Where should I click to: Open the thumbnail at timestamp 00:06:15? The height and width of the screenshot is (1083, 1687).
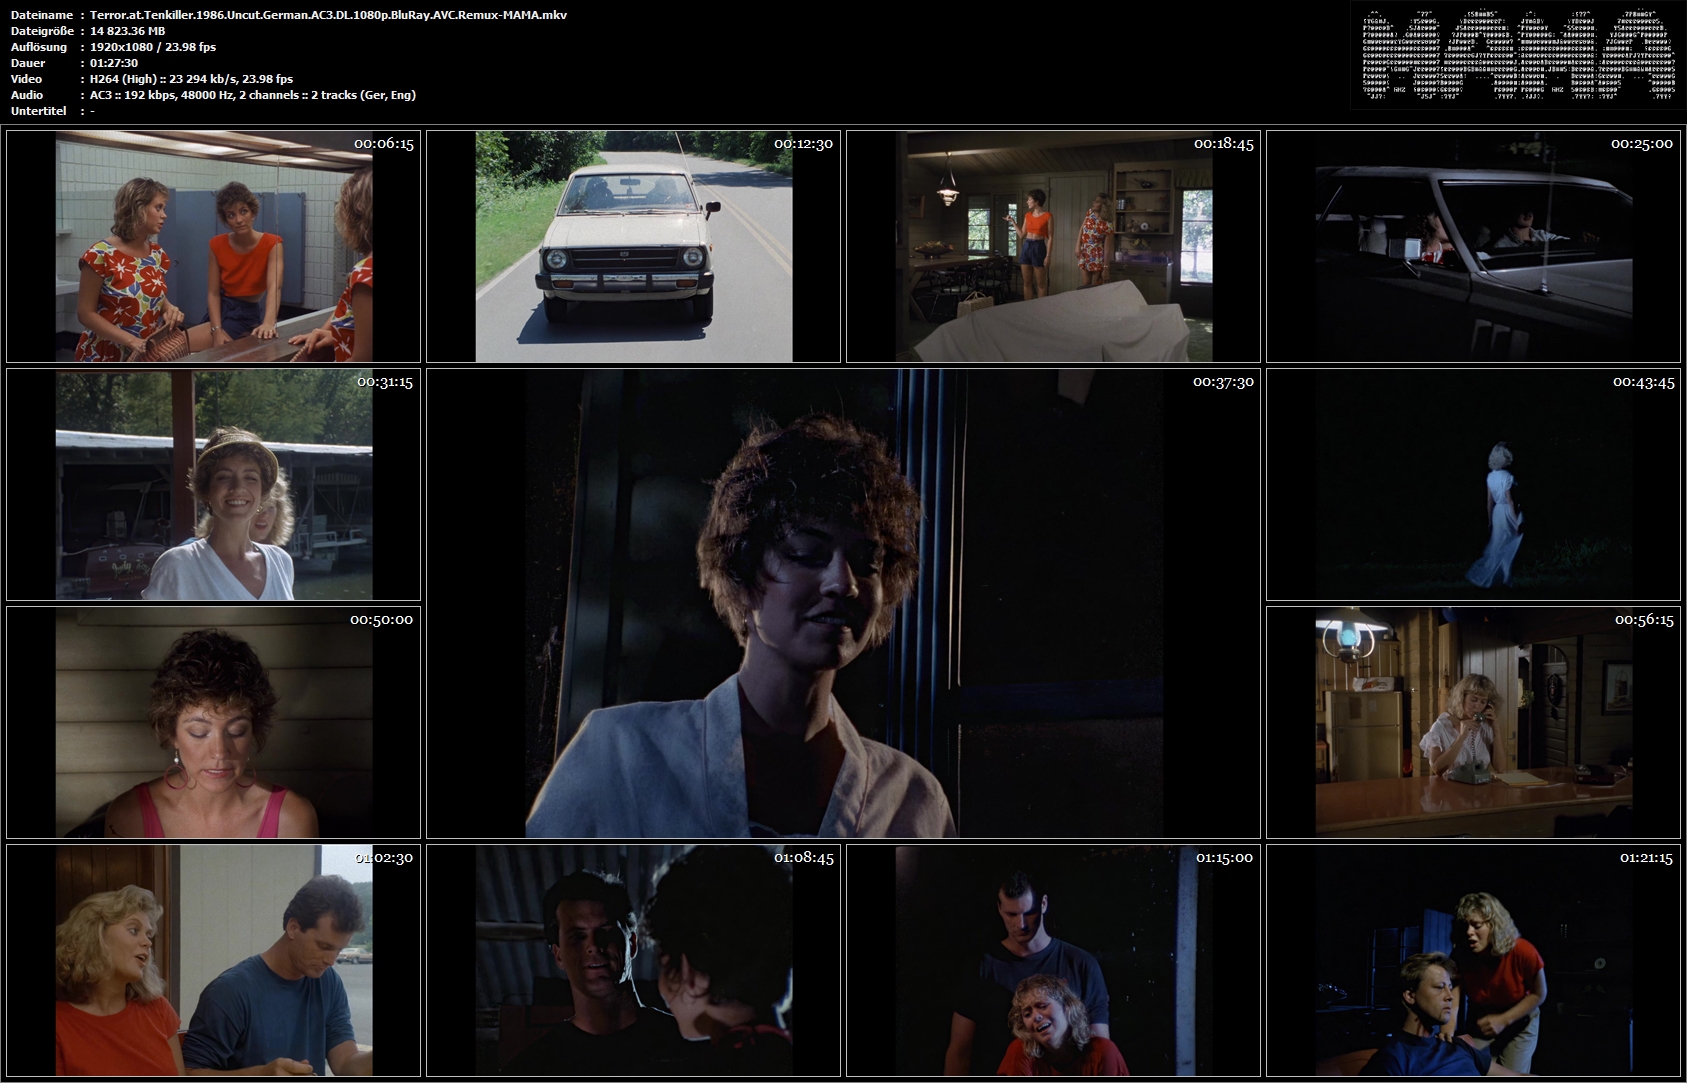(213, 246)
